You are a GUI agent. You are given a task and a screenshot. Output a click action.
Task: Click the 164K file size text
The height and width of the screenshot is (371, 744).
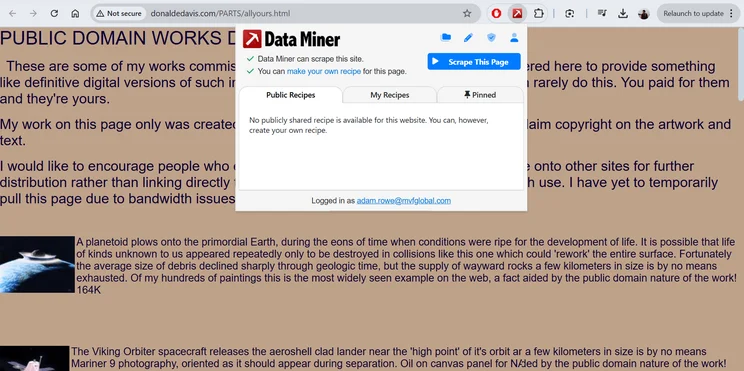[x=89, y=290]
